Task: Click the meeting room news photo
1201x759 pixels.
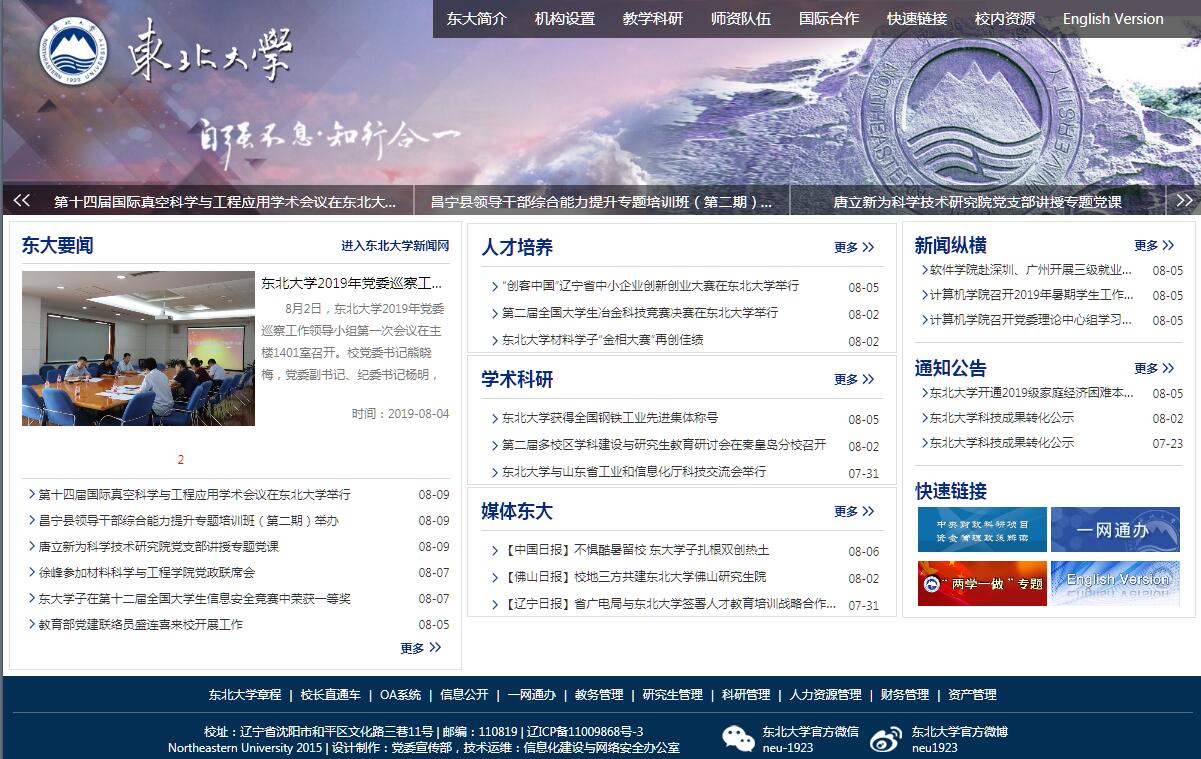Action: (138, 348)
